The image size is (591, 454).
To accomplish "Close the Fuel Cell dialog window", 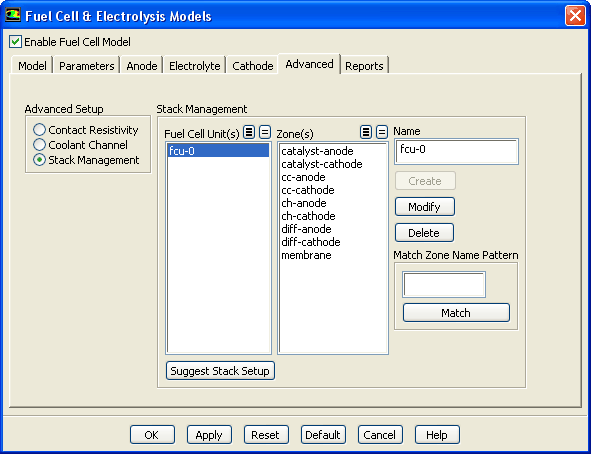I will coord(575,16).
